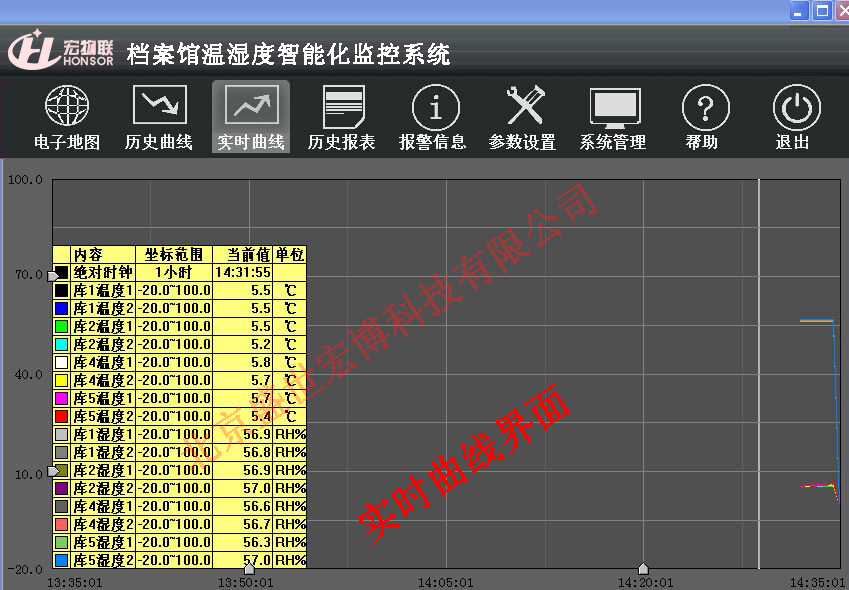
Task: Click the 历史报表 label
Action: [x=342, y=142]
